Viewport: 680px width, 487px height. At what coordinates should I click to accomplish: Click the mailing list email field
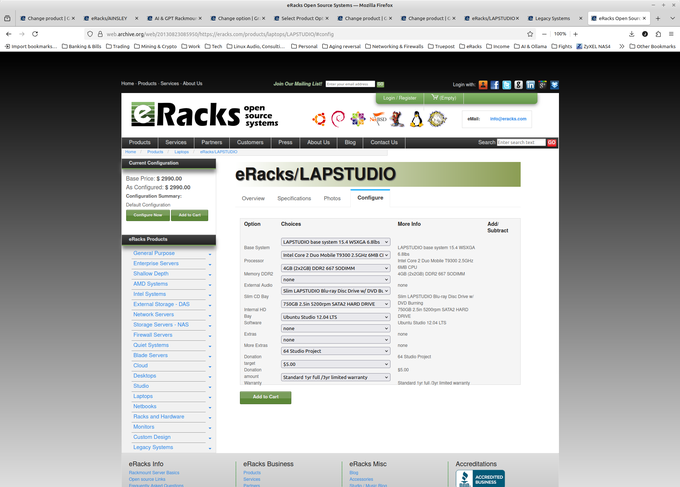coord(350,84)
